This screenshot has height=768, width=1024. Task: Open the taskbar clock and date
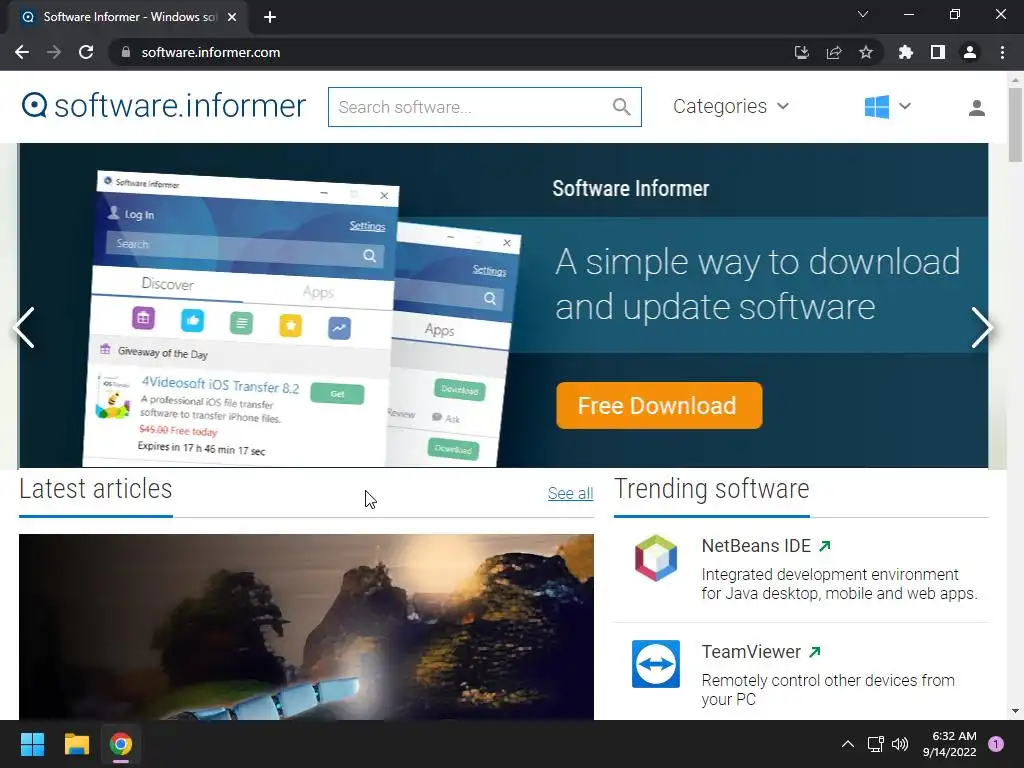pos(950,744)
